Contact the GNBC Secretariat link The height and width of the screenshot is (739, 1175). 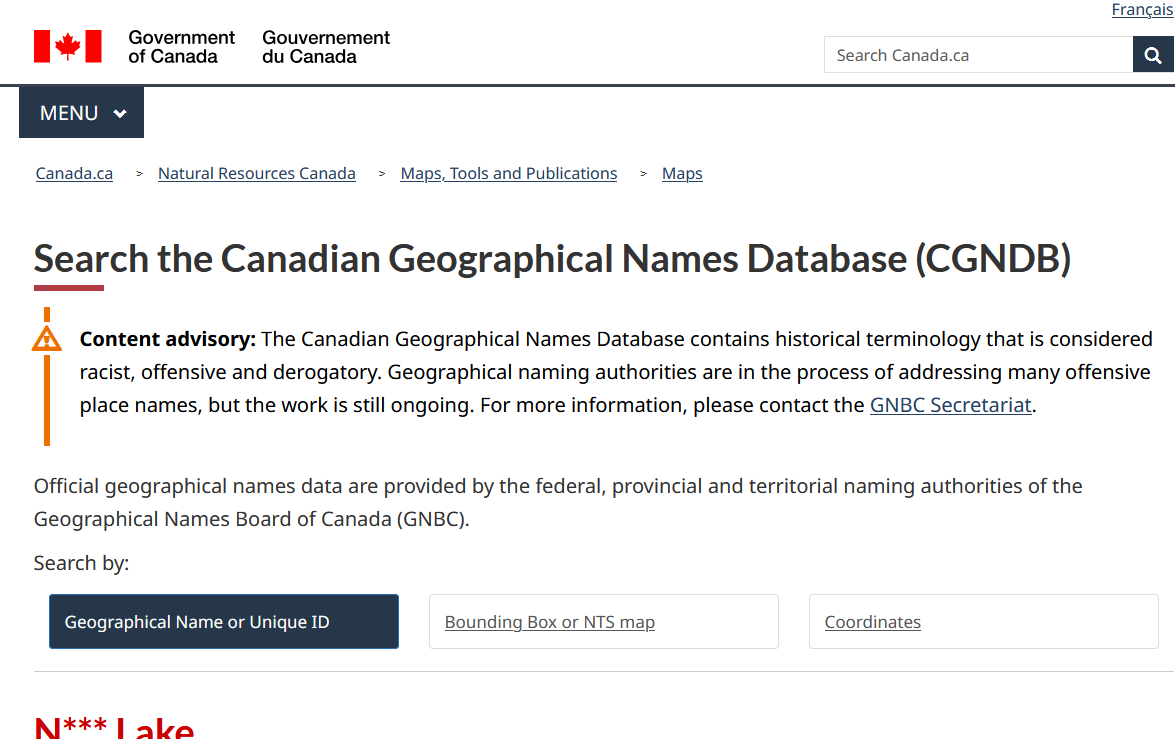point(950,405)
